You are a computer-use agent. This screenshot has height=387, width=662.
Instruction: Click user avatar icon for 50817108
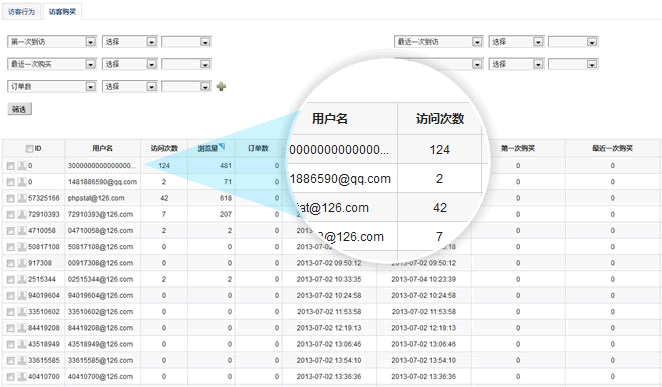pos(22,247)
